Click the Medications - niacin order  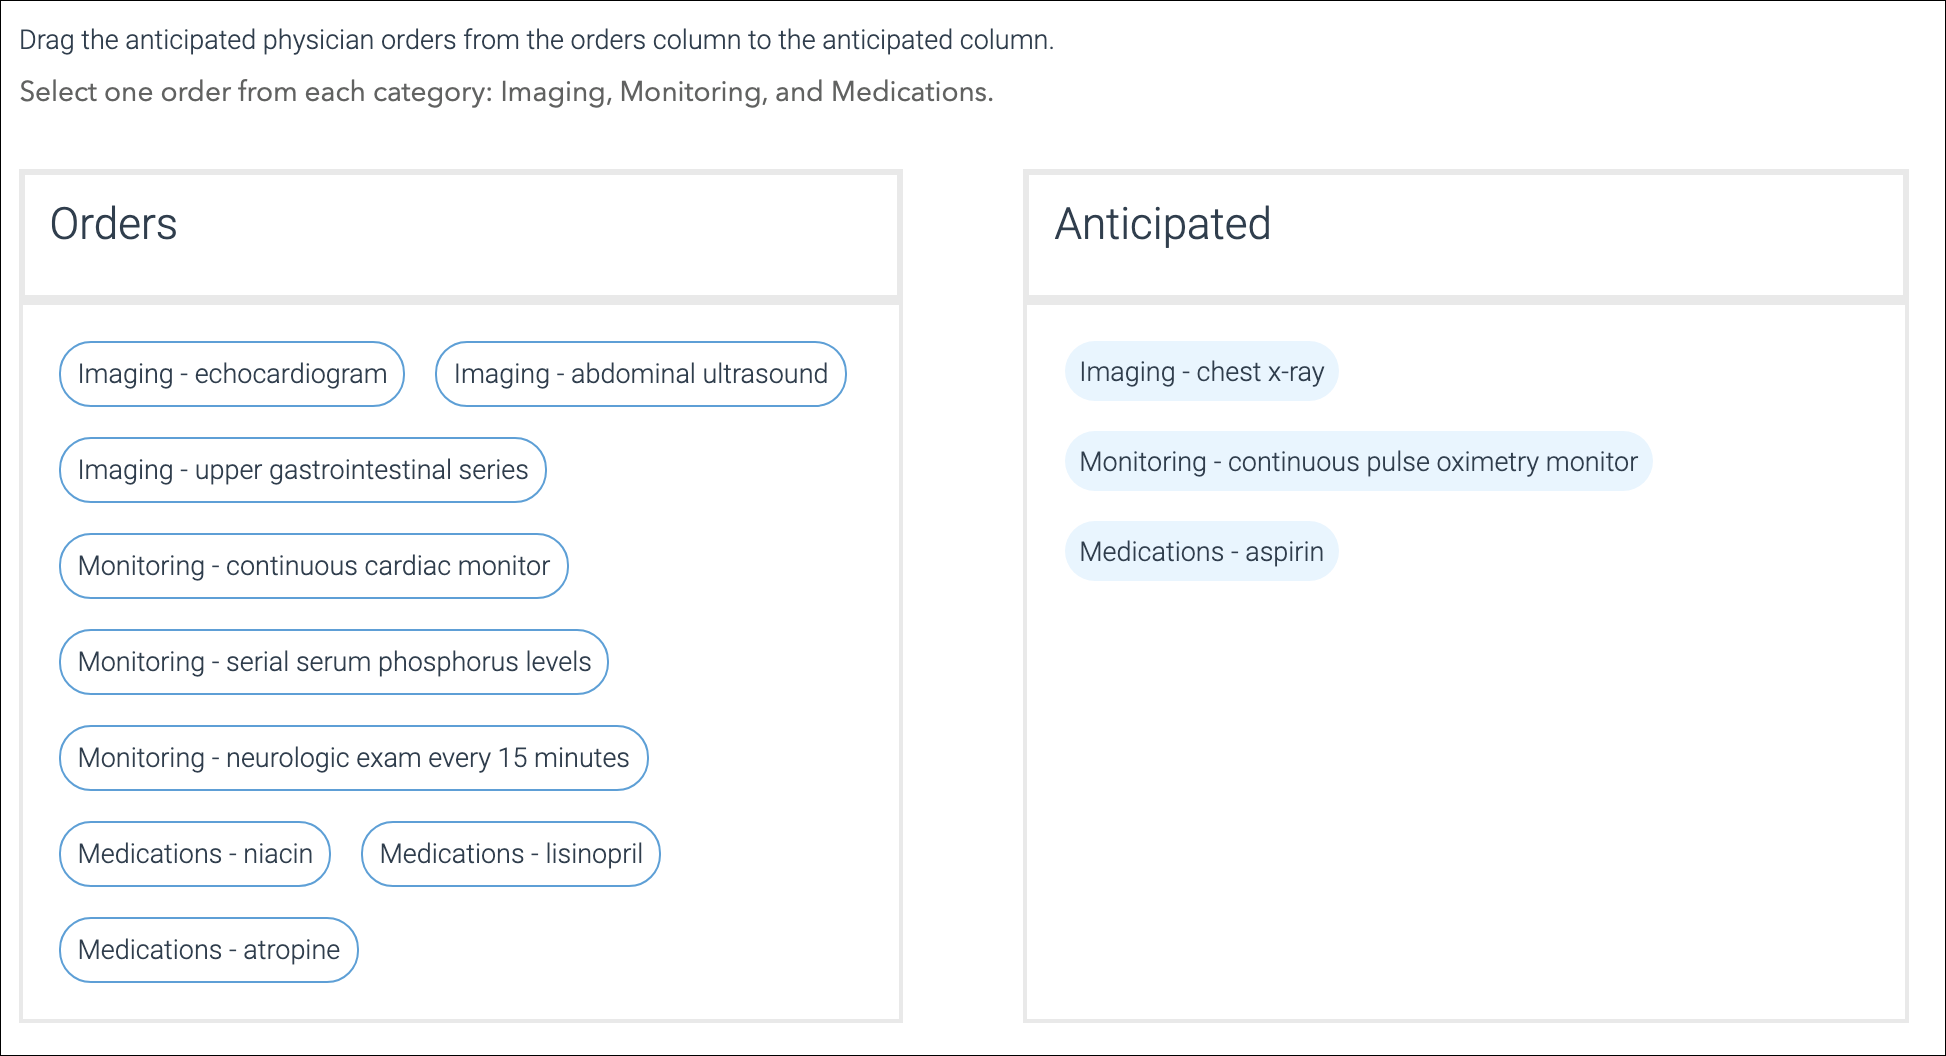pos(195,854)
